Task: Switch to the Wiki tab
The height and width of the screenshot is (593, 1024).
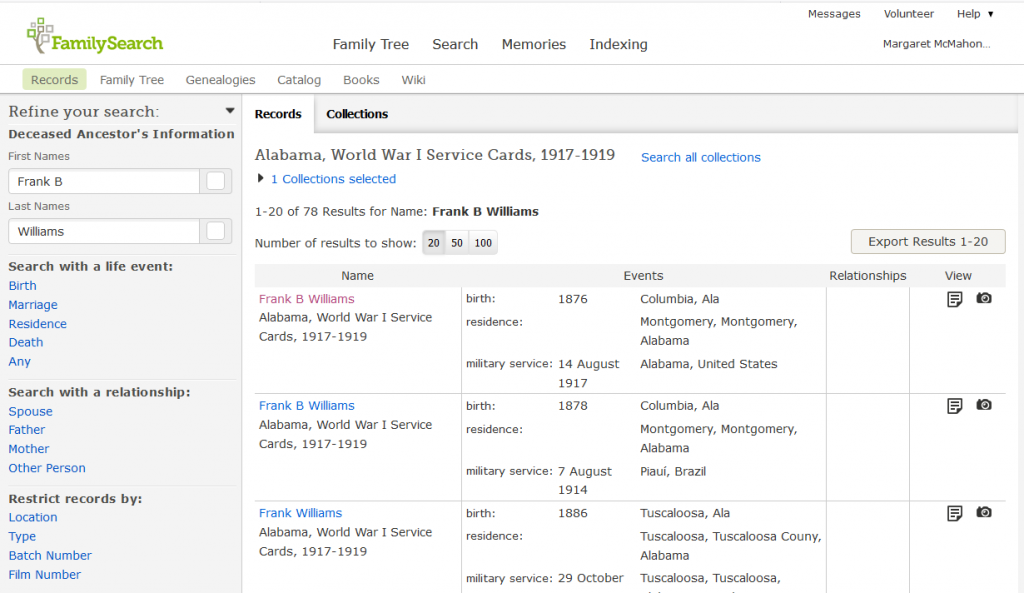Action: pyautogui.click(x=413, y=80)
